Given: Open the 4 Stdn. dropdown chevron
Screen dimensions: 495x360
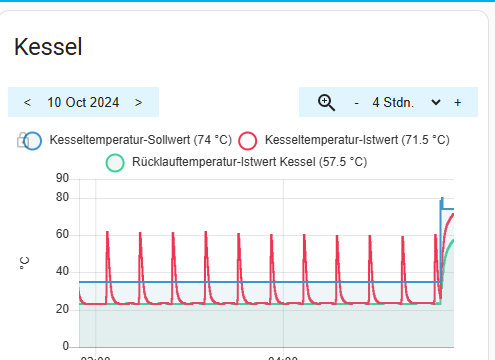Looking at the screenshot, I should tap(436, 102).
